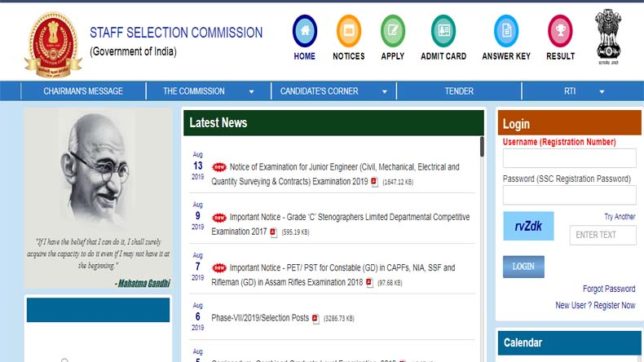This screenshot has height=362, width=644.
Task: Open PDF icon for Phase-VII/2019/Selection Posts
Action: 315,318
